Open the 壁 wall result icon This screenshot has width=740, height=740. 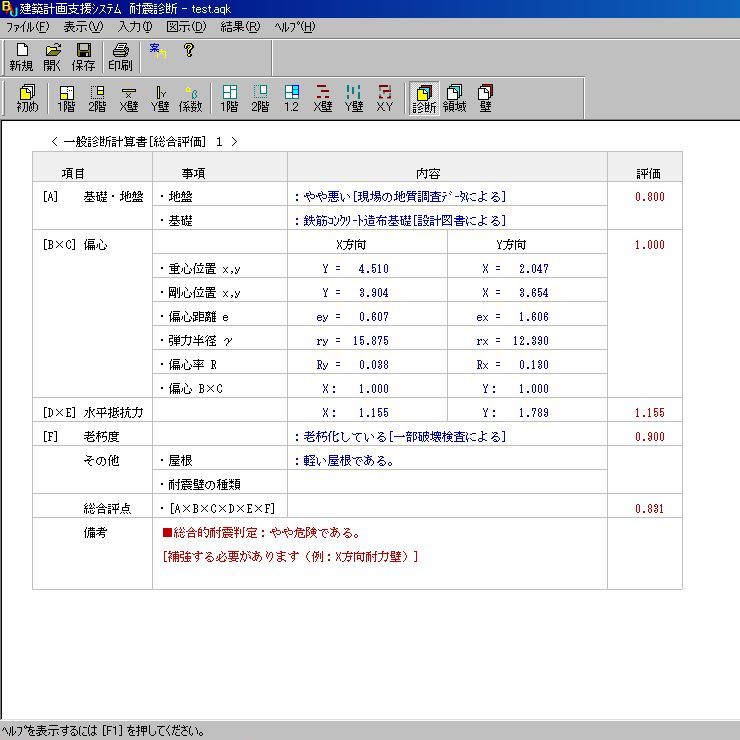[x=486, y=98]
